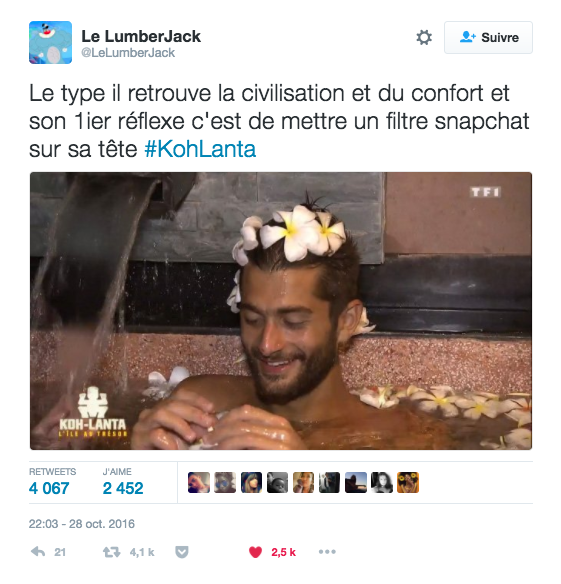Open the fourth grayscale liker avatar
Screen dimensions: 561x584
pos(278,482)
